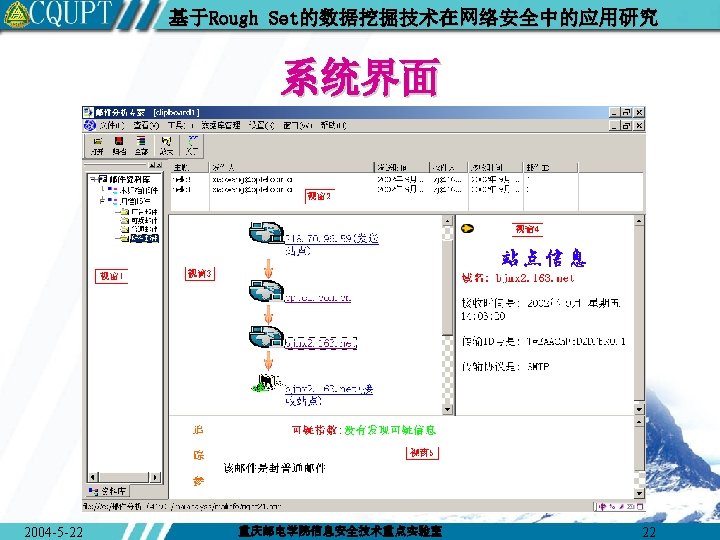Open the bjmx2.163.net link in the route diagram
Screen dimensions: 720x540
[321, 343]
